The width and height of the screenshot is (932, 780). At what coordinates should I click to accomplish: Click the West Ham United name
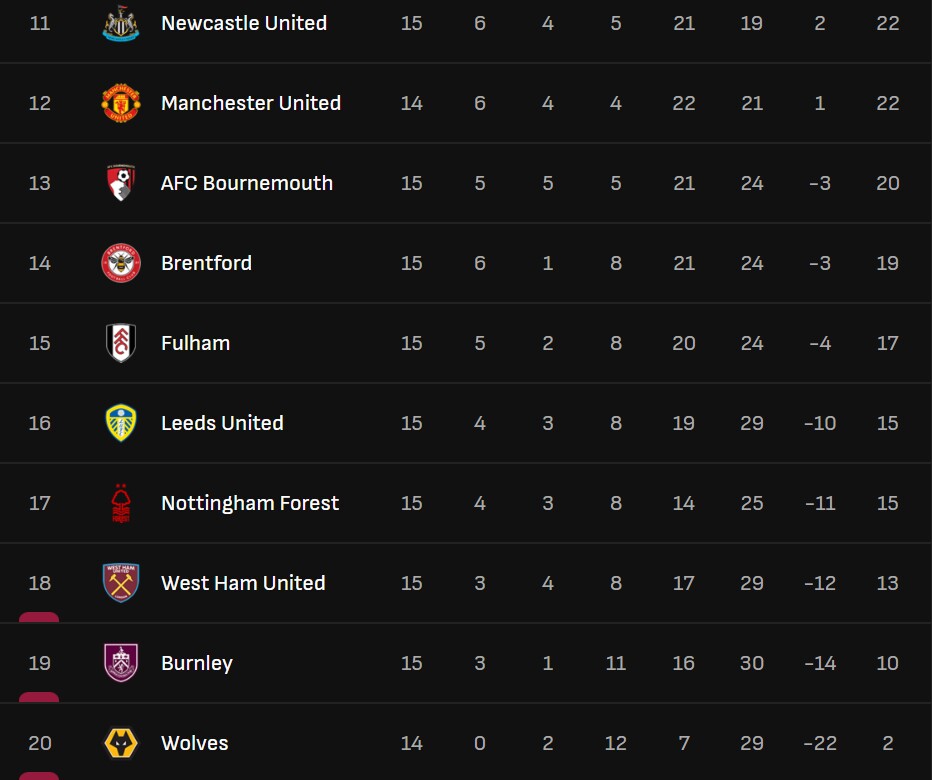point(243,583)
